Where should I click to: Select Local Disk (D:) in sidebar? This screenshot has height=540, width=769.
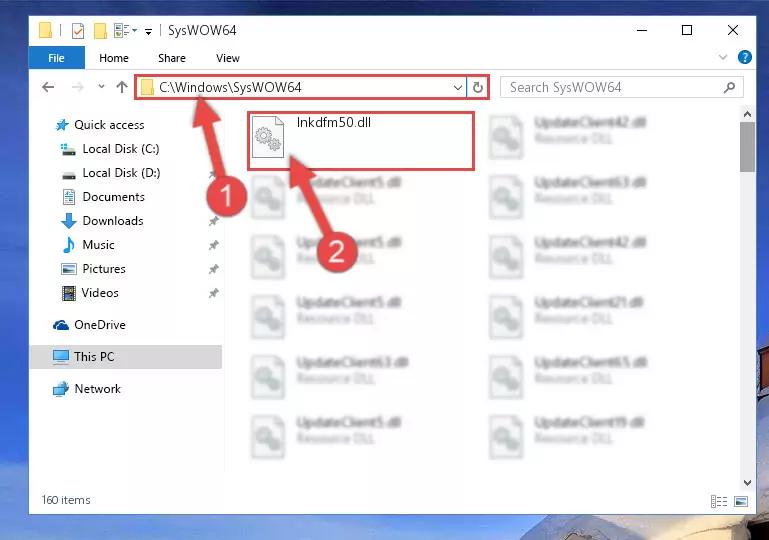coord(121,173)
